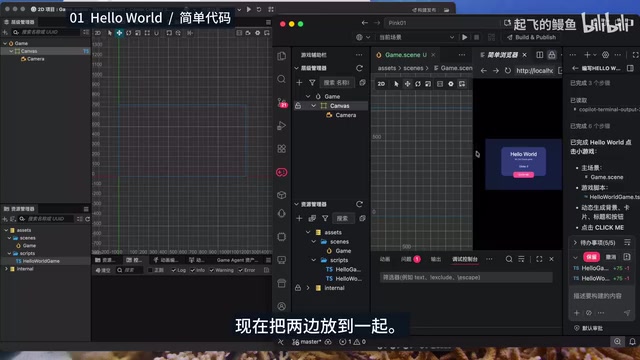
Task: Select the rotate tool in front scene toolbar
Action: pos(418,84)
